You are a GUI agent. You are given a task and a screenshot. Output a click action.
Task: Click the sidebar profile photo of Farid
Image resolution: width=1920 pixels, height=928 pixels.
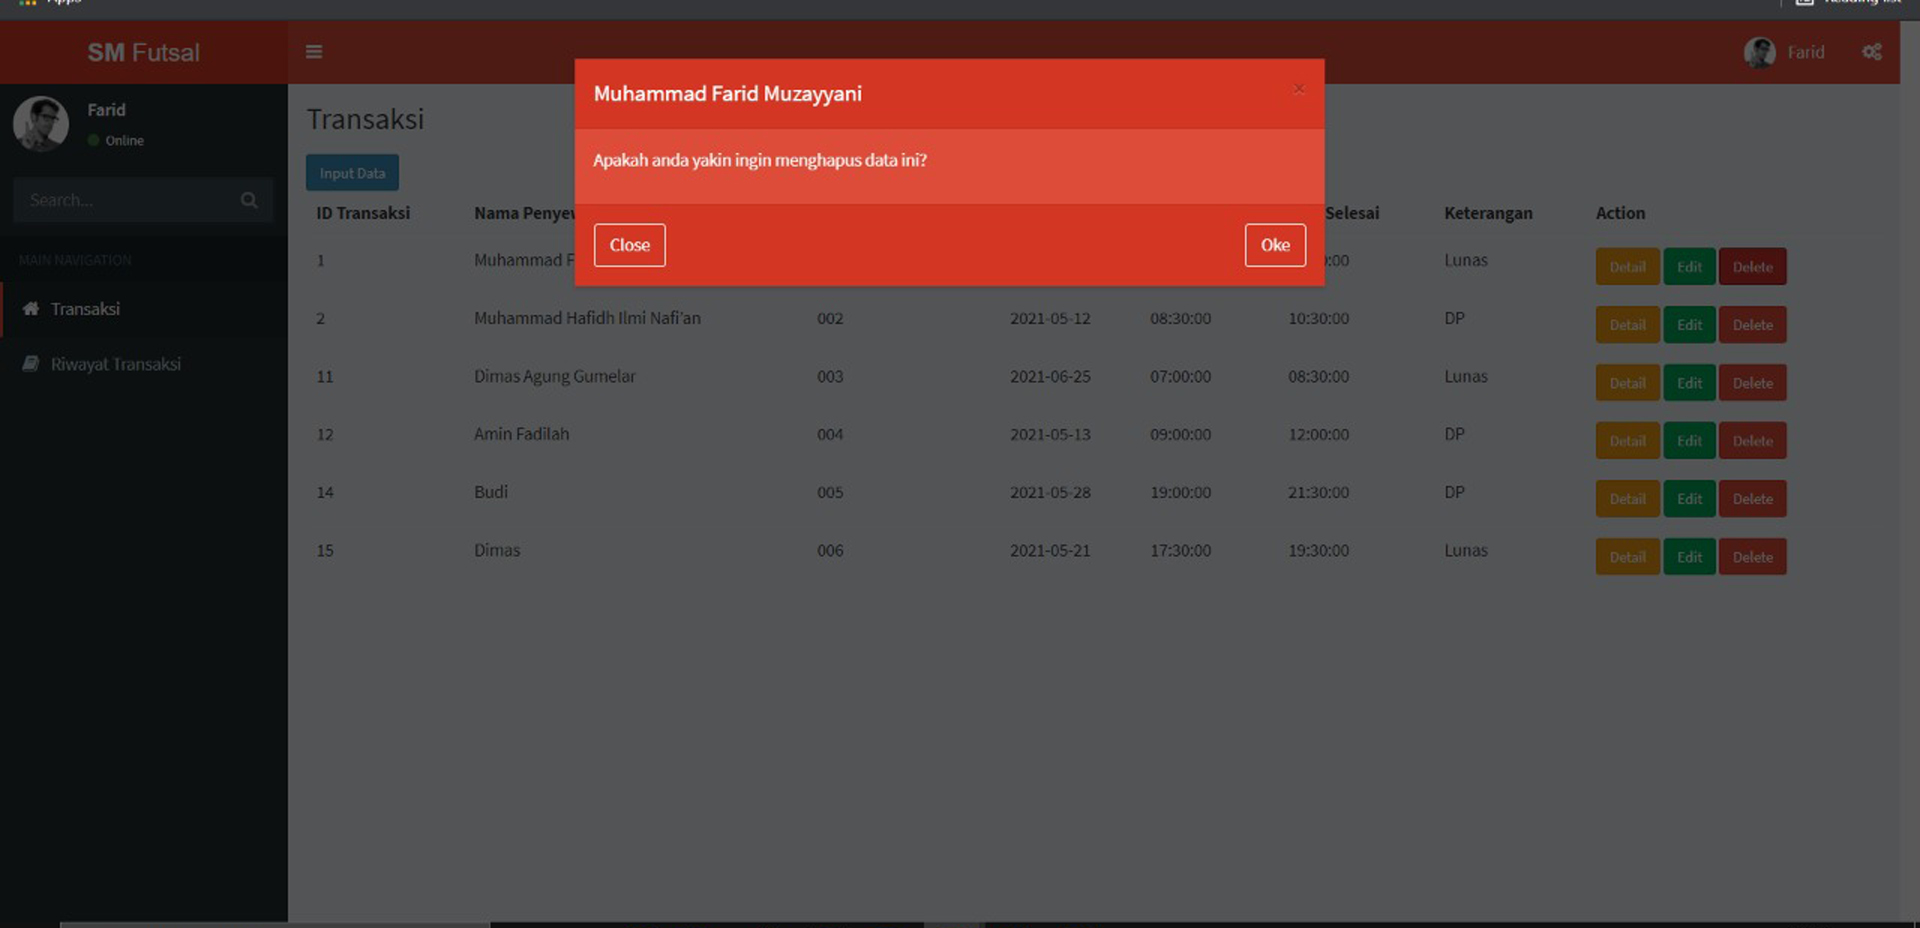[41, 124]
